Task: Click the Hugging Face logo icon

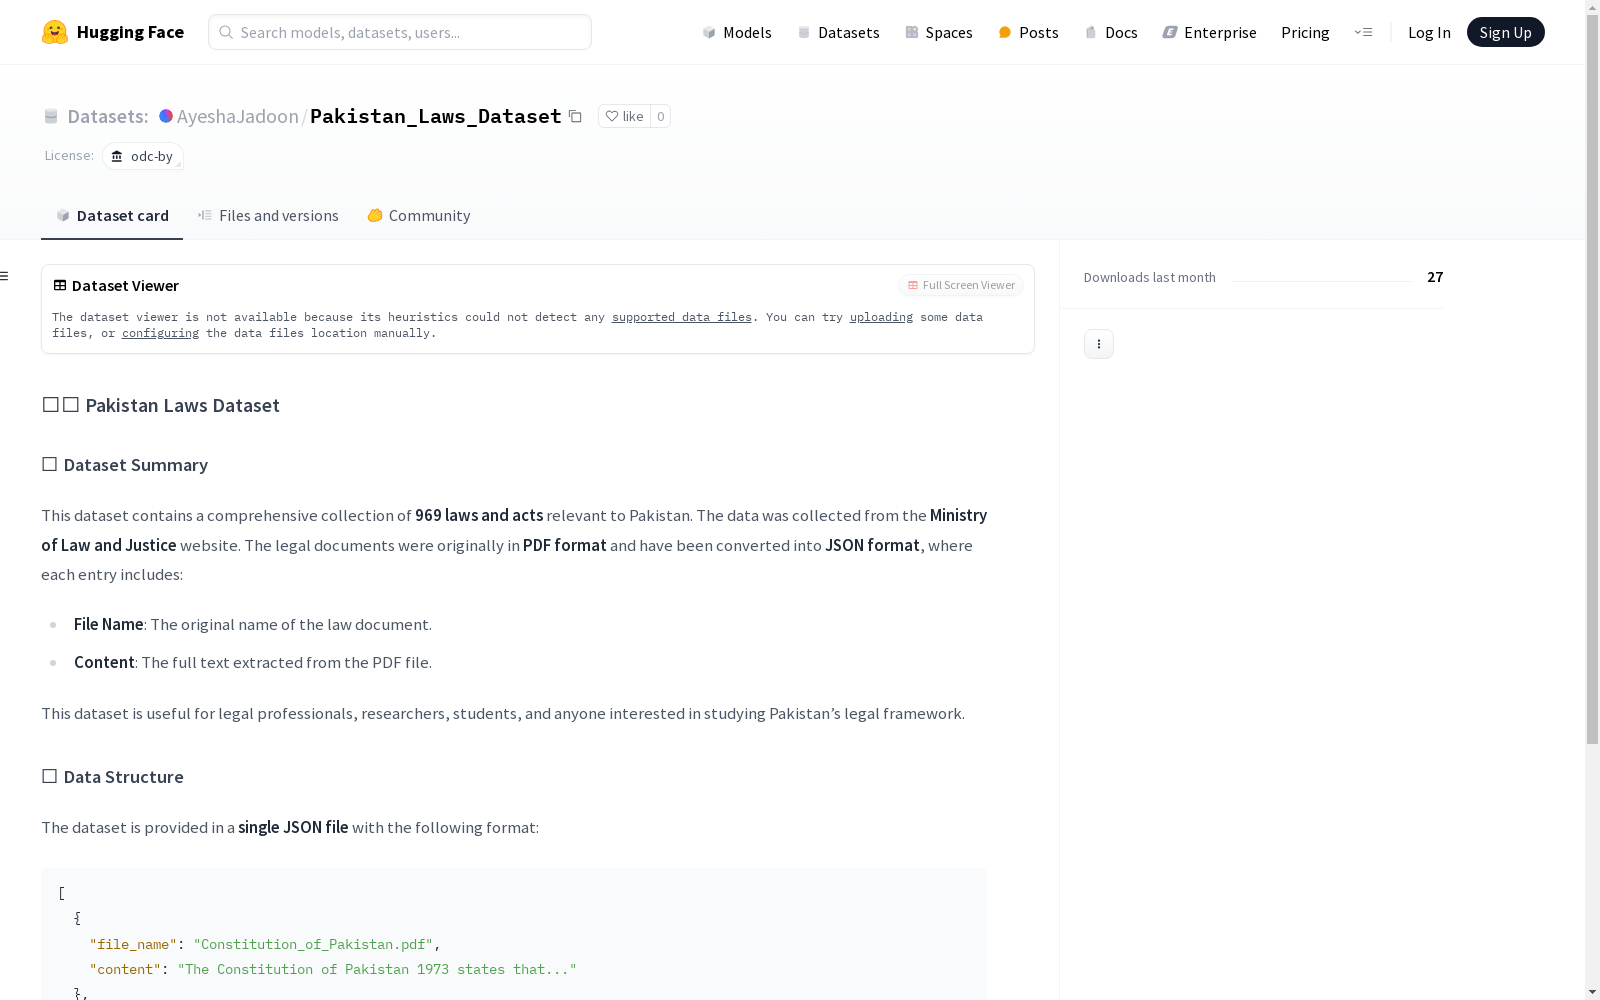Action: click(55, 32)
